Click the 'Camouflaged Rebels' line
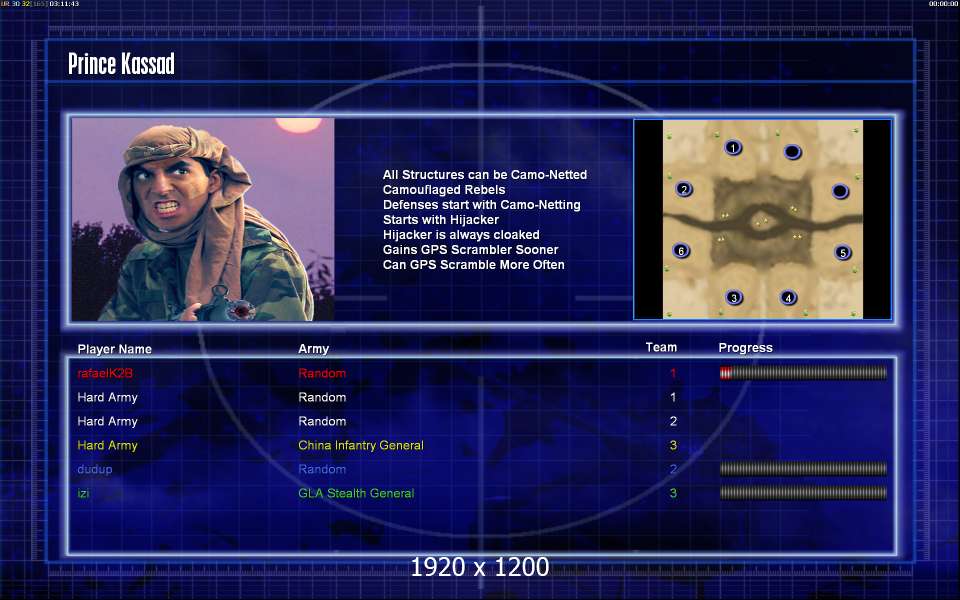 coord(444,190)
